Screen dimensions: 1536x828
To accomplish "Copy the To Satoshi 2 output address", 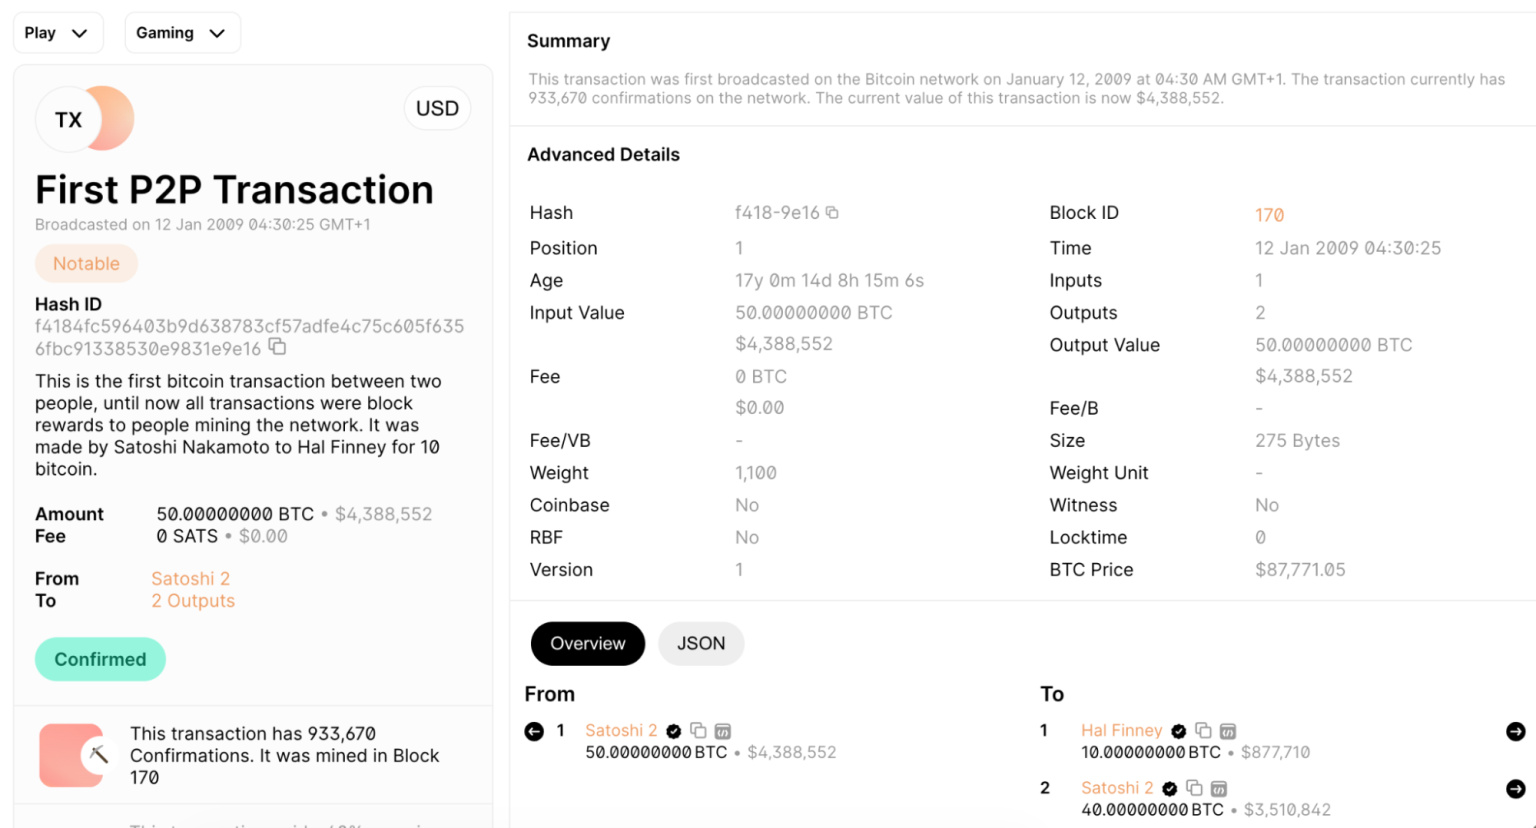I will pos(1194,788).
